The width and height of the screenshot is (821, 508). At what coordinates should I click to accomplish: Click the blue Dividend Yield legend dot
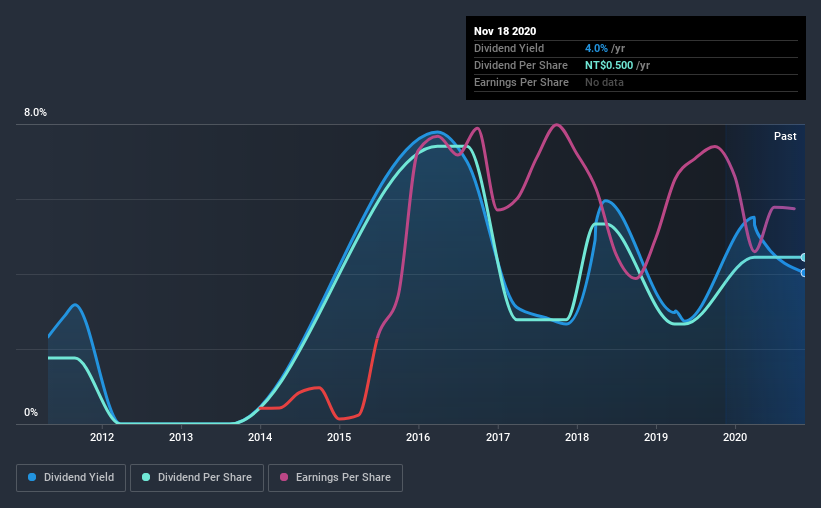pos(32,477)
